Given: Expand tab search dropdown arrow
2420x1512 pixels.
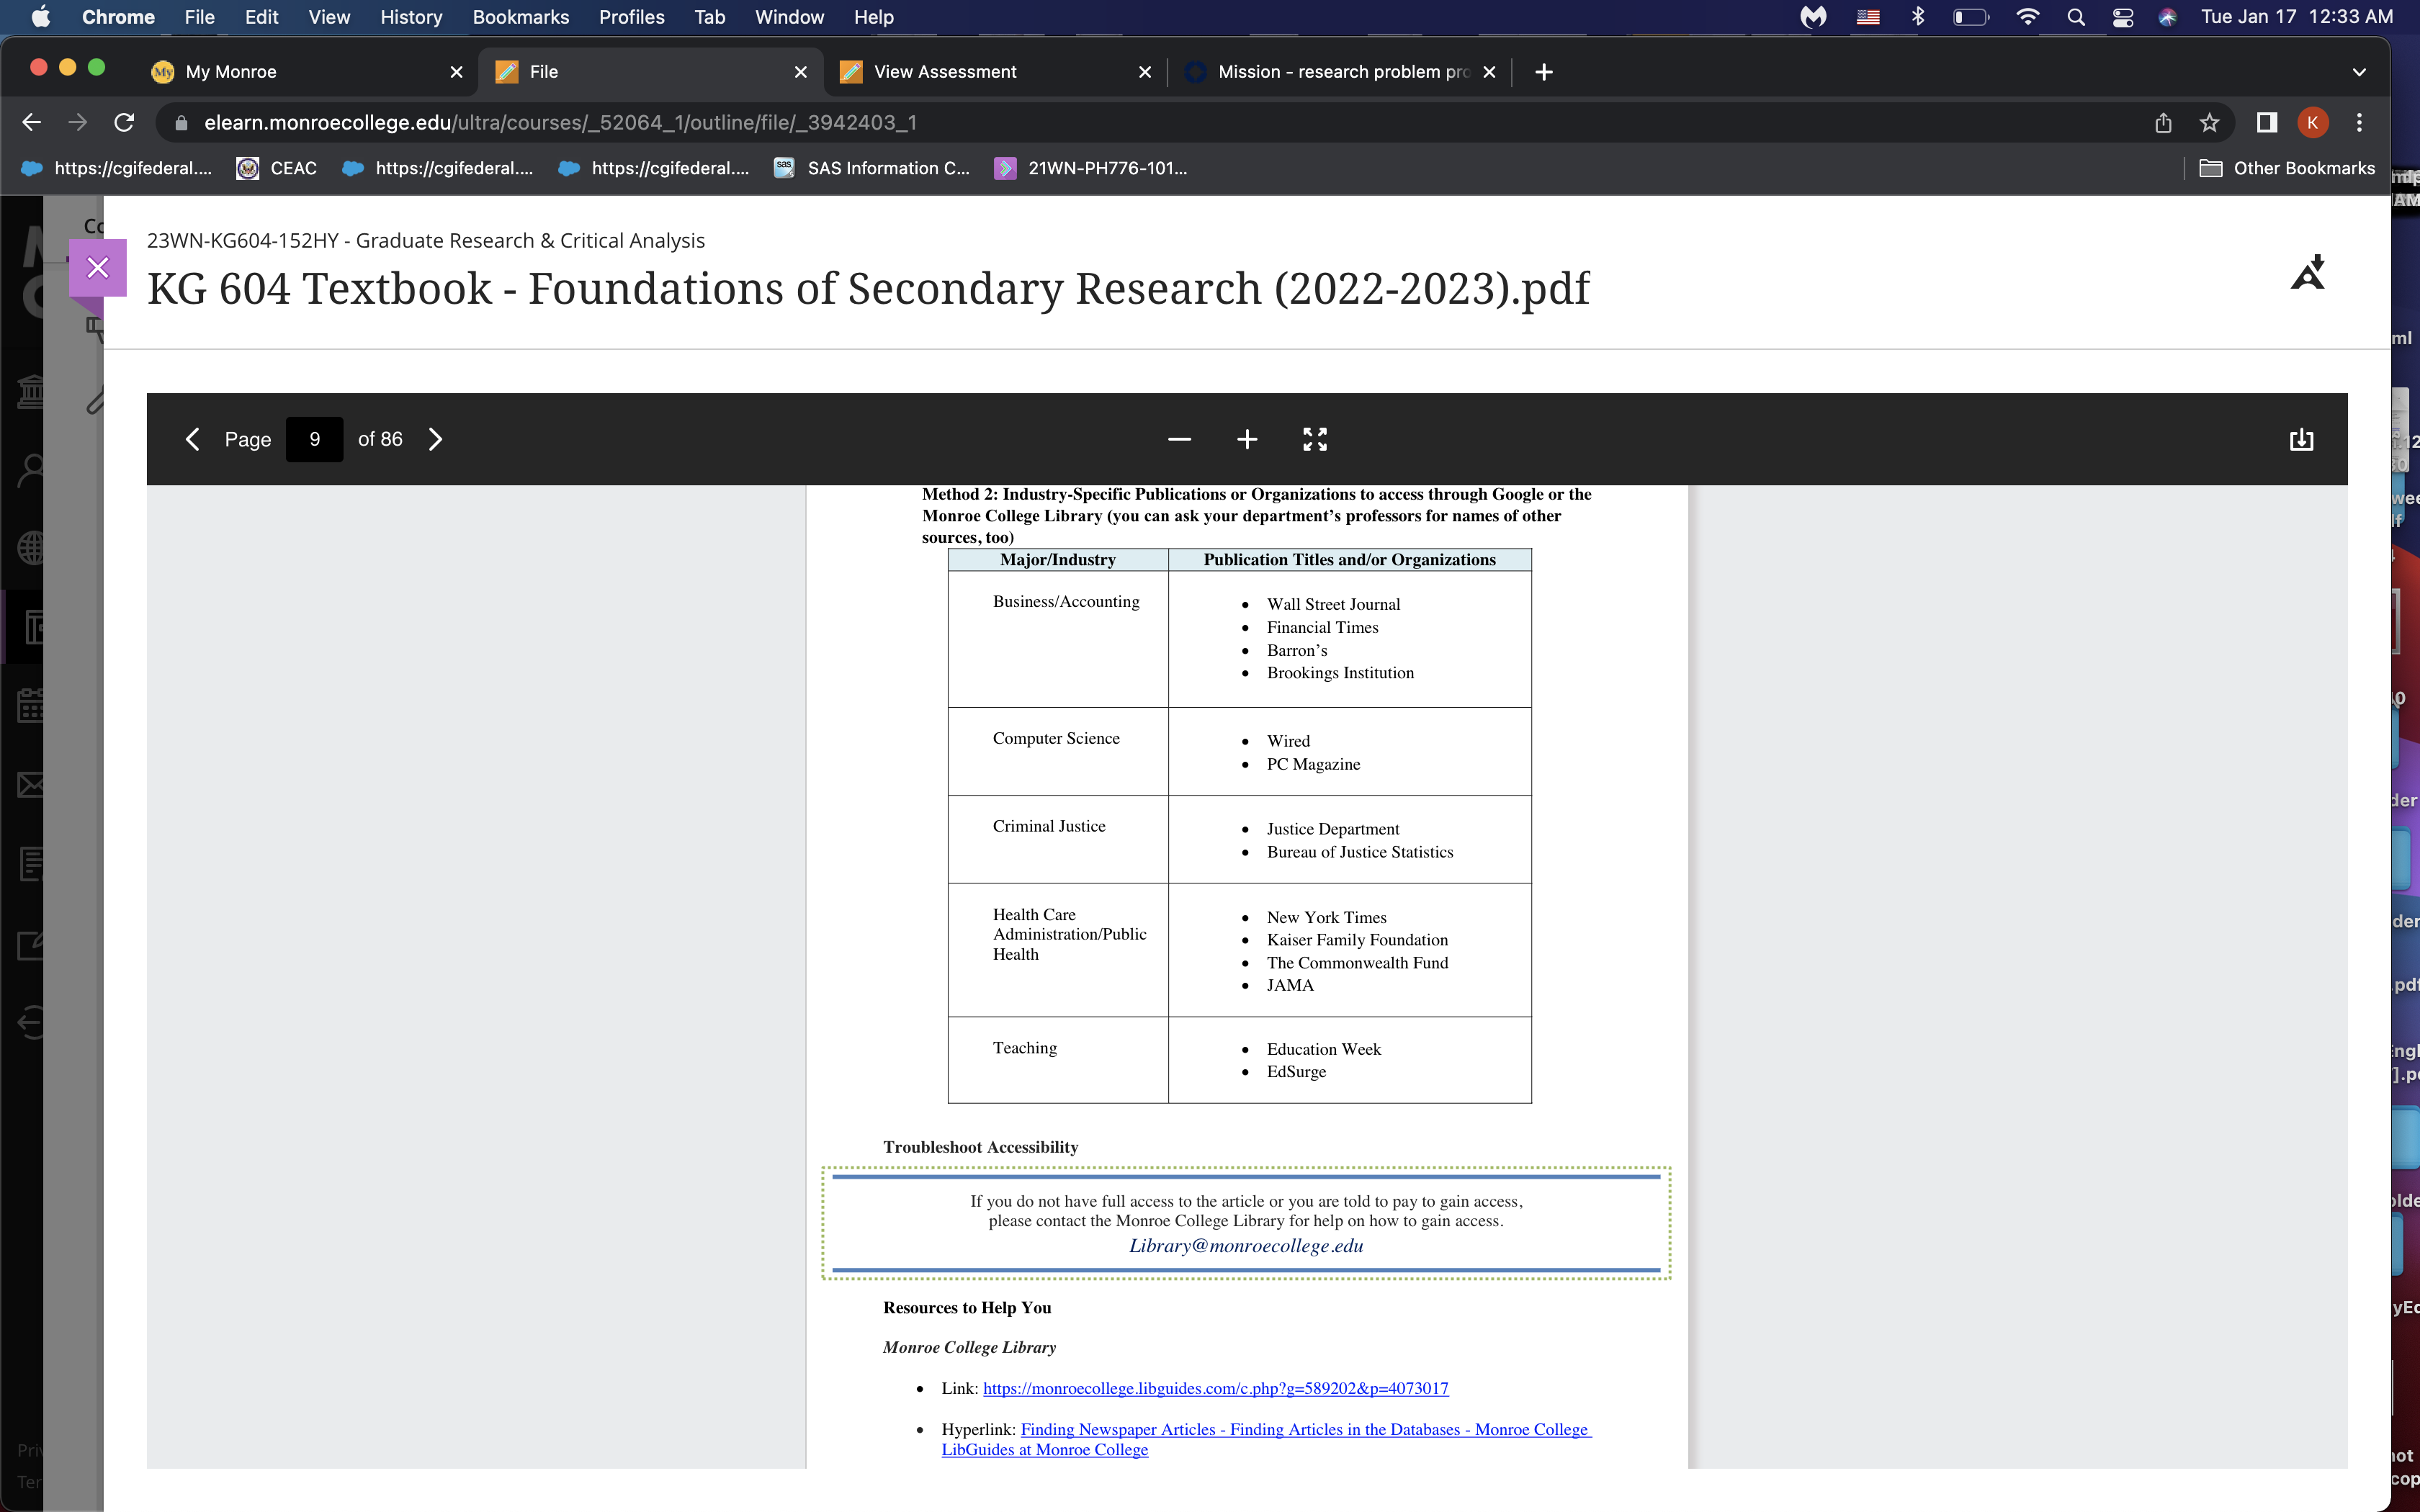Looking at the screenshot, I should pos(2359,72).
